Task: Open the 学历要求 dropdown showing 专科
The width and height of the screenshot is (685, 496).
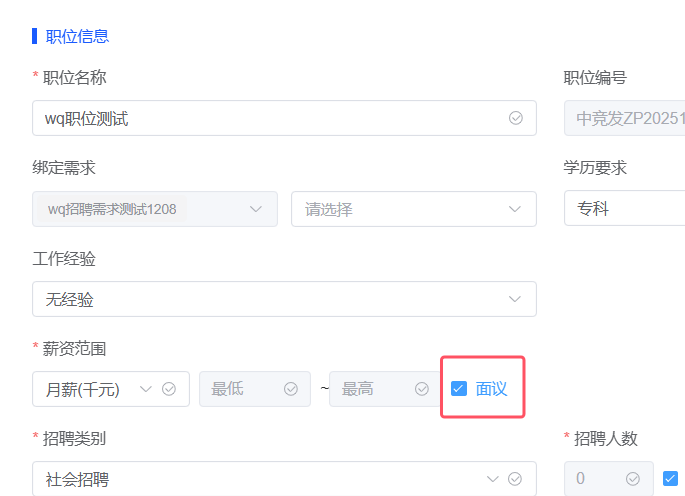Action: click(x=624, y=209)
